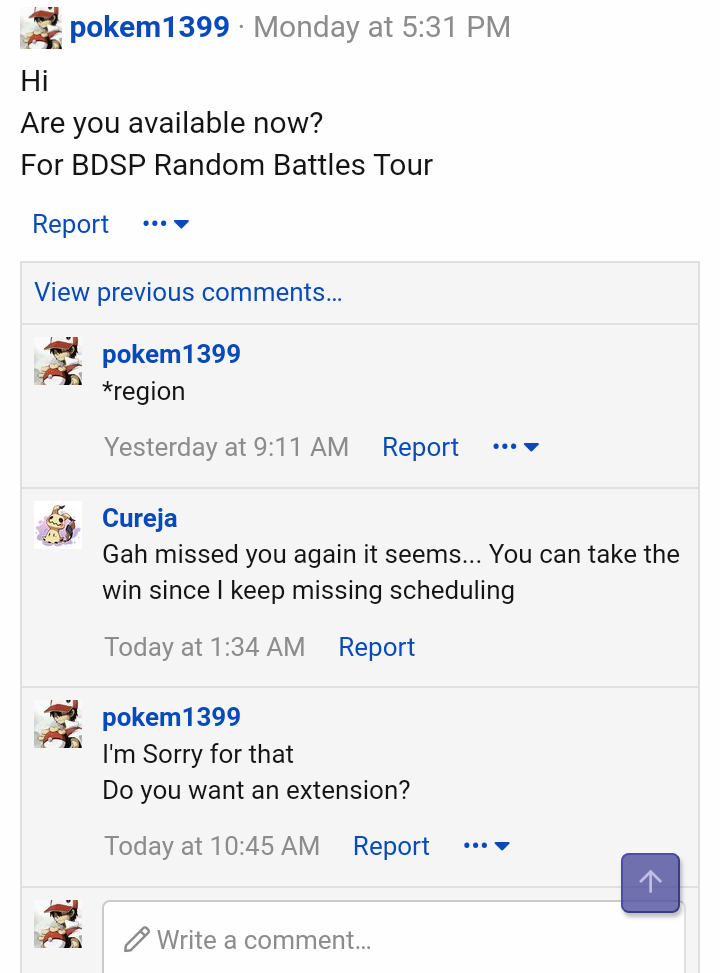Click Cureja's Mimikyu avatar

[x=58, y=525]
